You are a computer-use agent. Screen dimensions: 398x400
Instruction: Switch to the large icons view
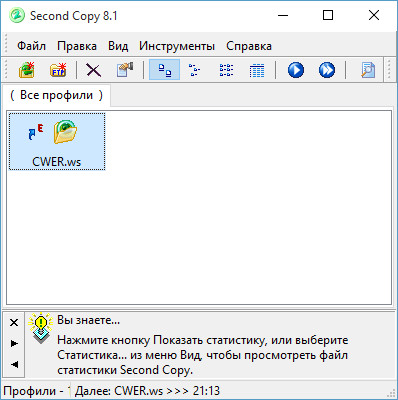(x=165, y=70)
